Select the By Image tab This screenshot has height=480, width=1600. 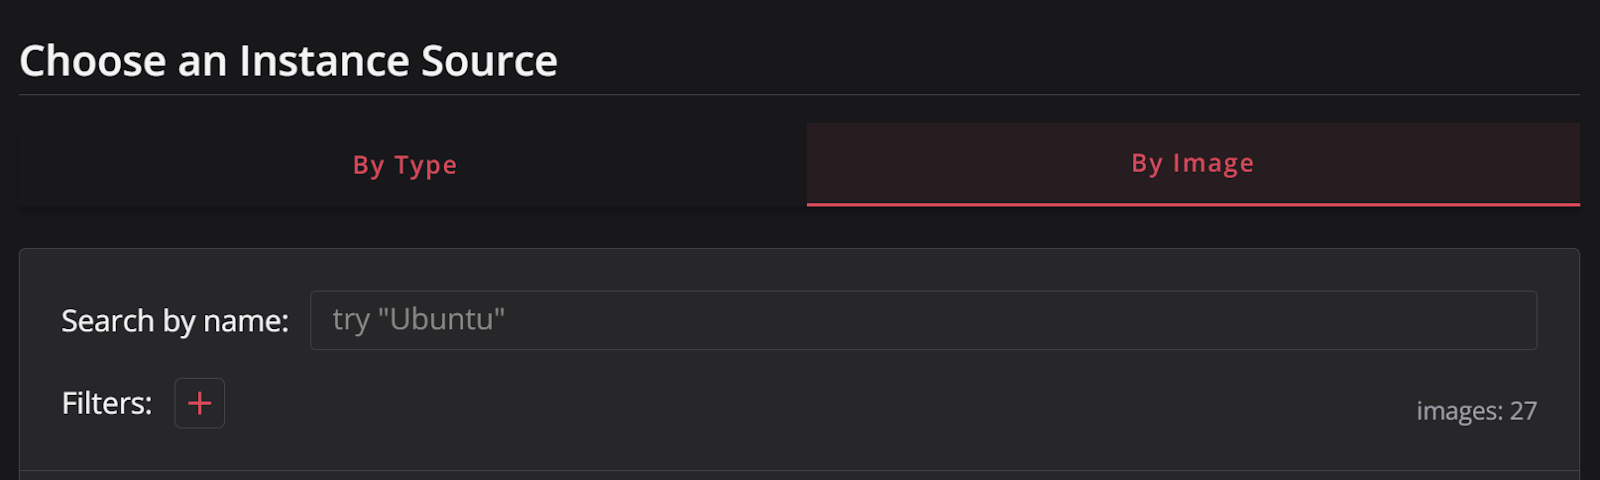coord(1192,164)
